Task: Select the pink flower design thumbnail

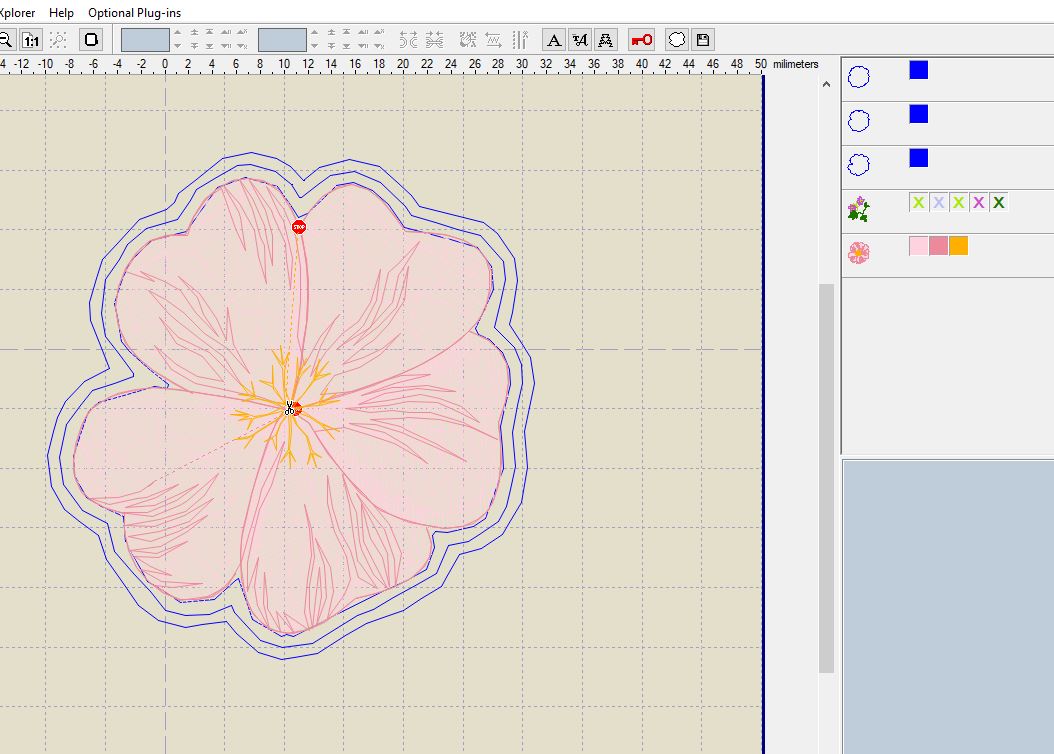Action: click(x=858, y=252)
